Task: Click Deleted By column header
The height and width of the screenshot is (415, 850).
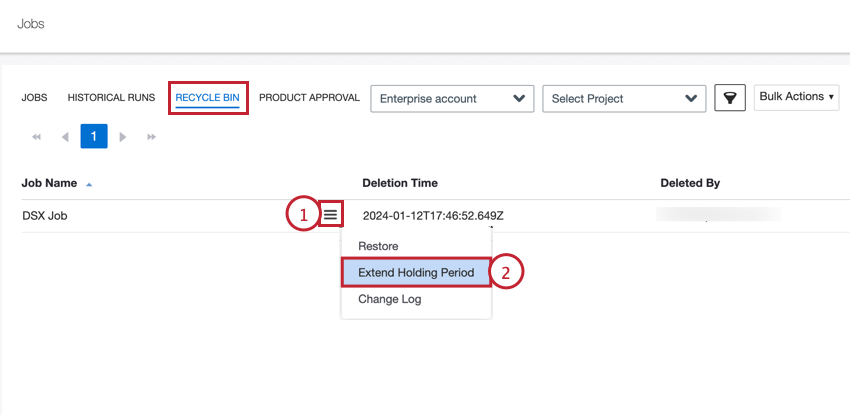Action: [690, 183]
